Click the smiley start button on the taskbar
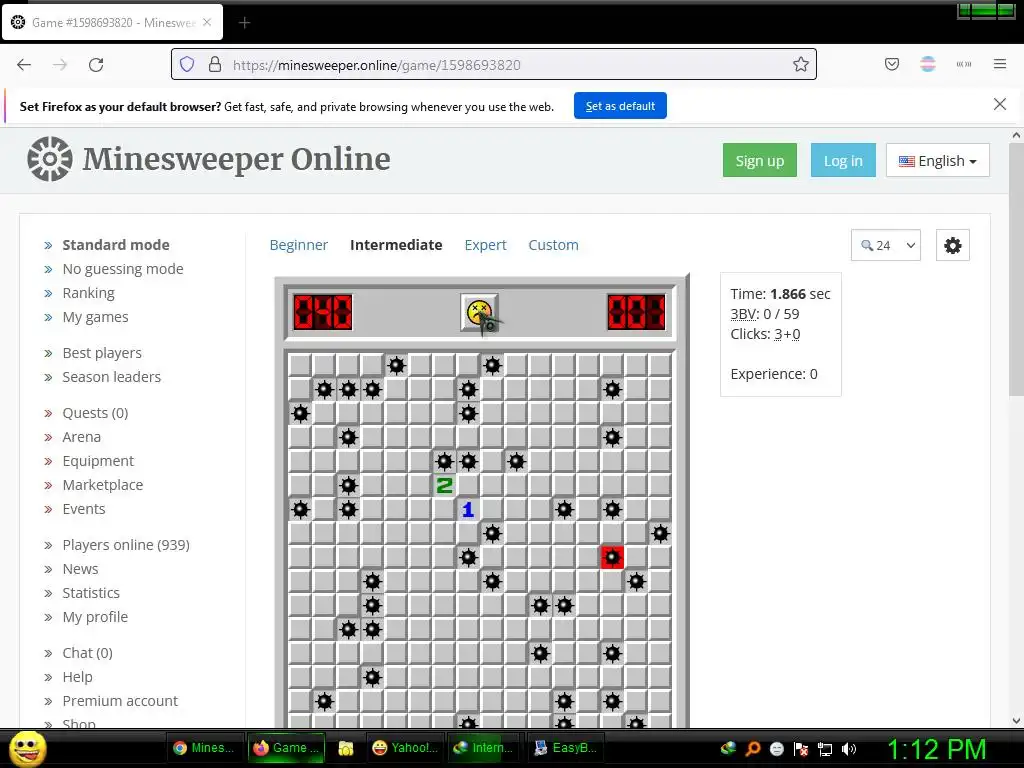This screenshot has height=768, width=1024. click(27, 748)
